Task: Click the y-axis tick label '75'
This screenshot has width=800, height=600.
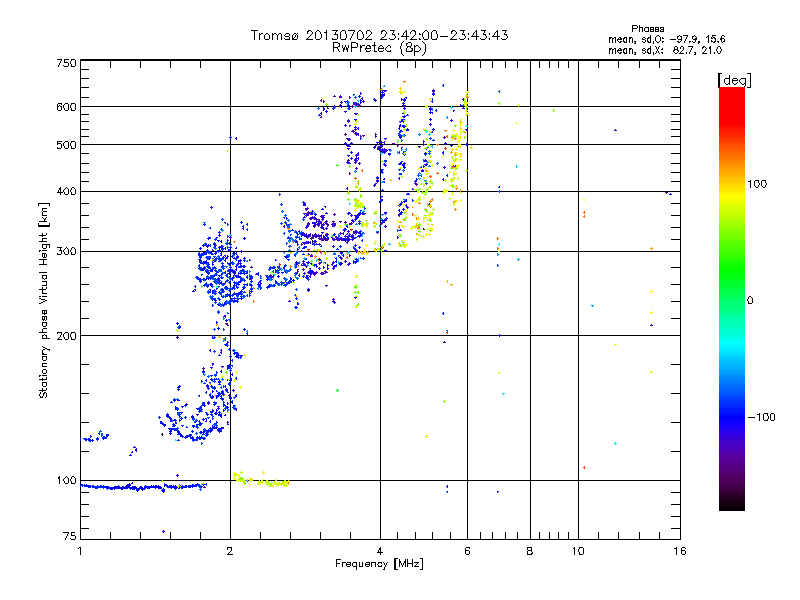Action: pos(70,536)
